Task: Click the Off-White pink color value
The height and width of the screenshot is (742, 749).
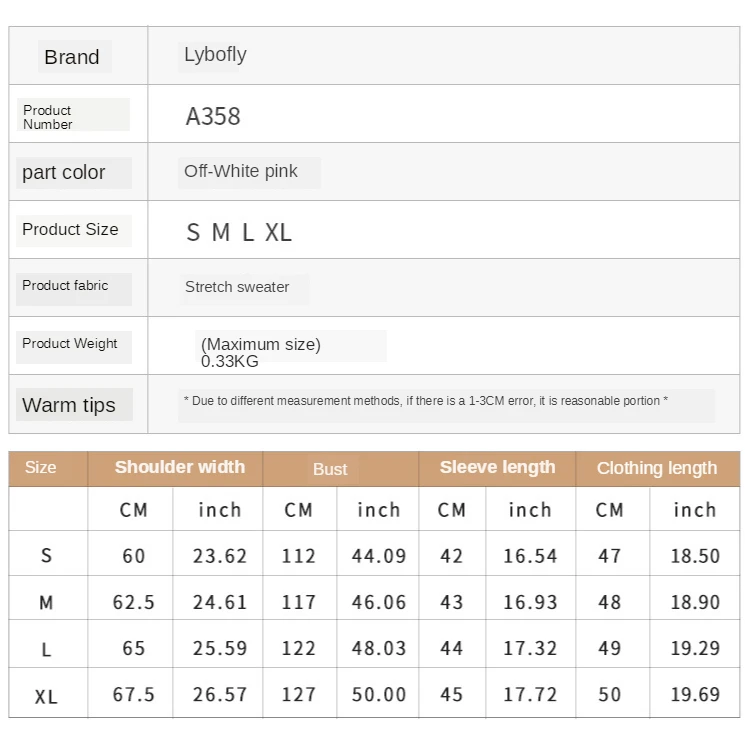Action: pos(241,171)
